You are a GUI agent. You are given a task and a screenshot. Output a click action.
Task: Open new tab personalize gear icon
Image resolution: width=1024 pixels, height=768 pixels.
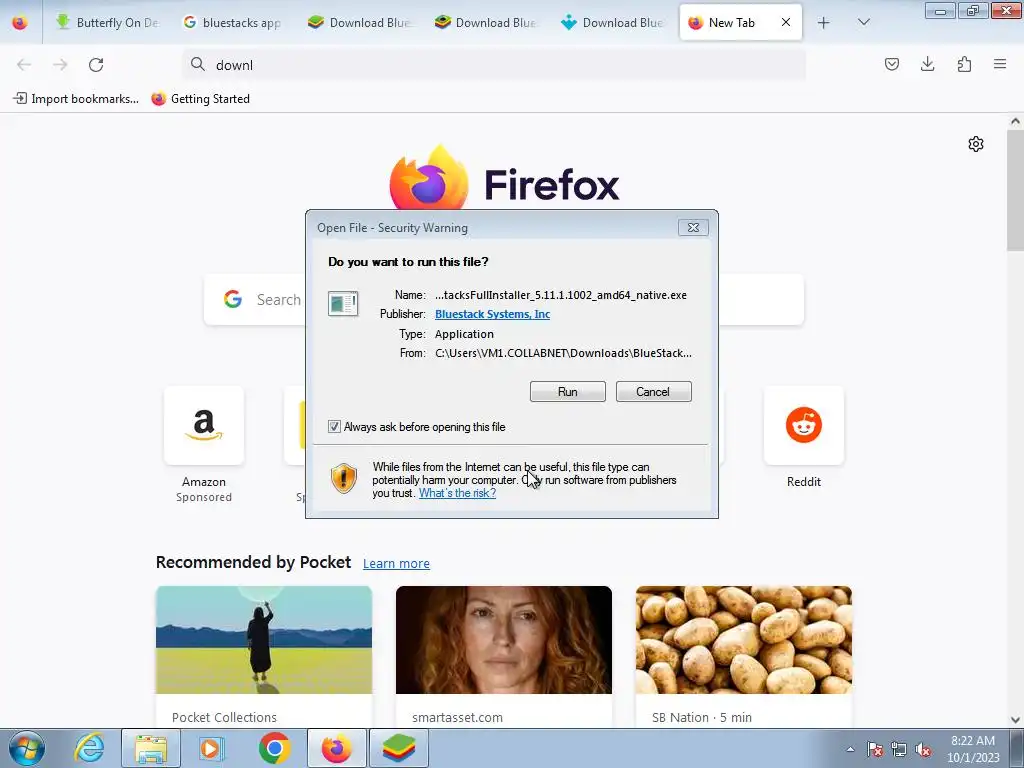[976, 144]
